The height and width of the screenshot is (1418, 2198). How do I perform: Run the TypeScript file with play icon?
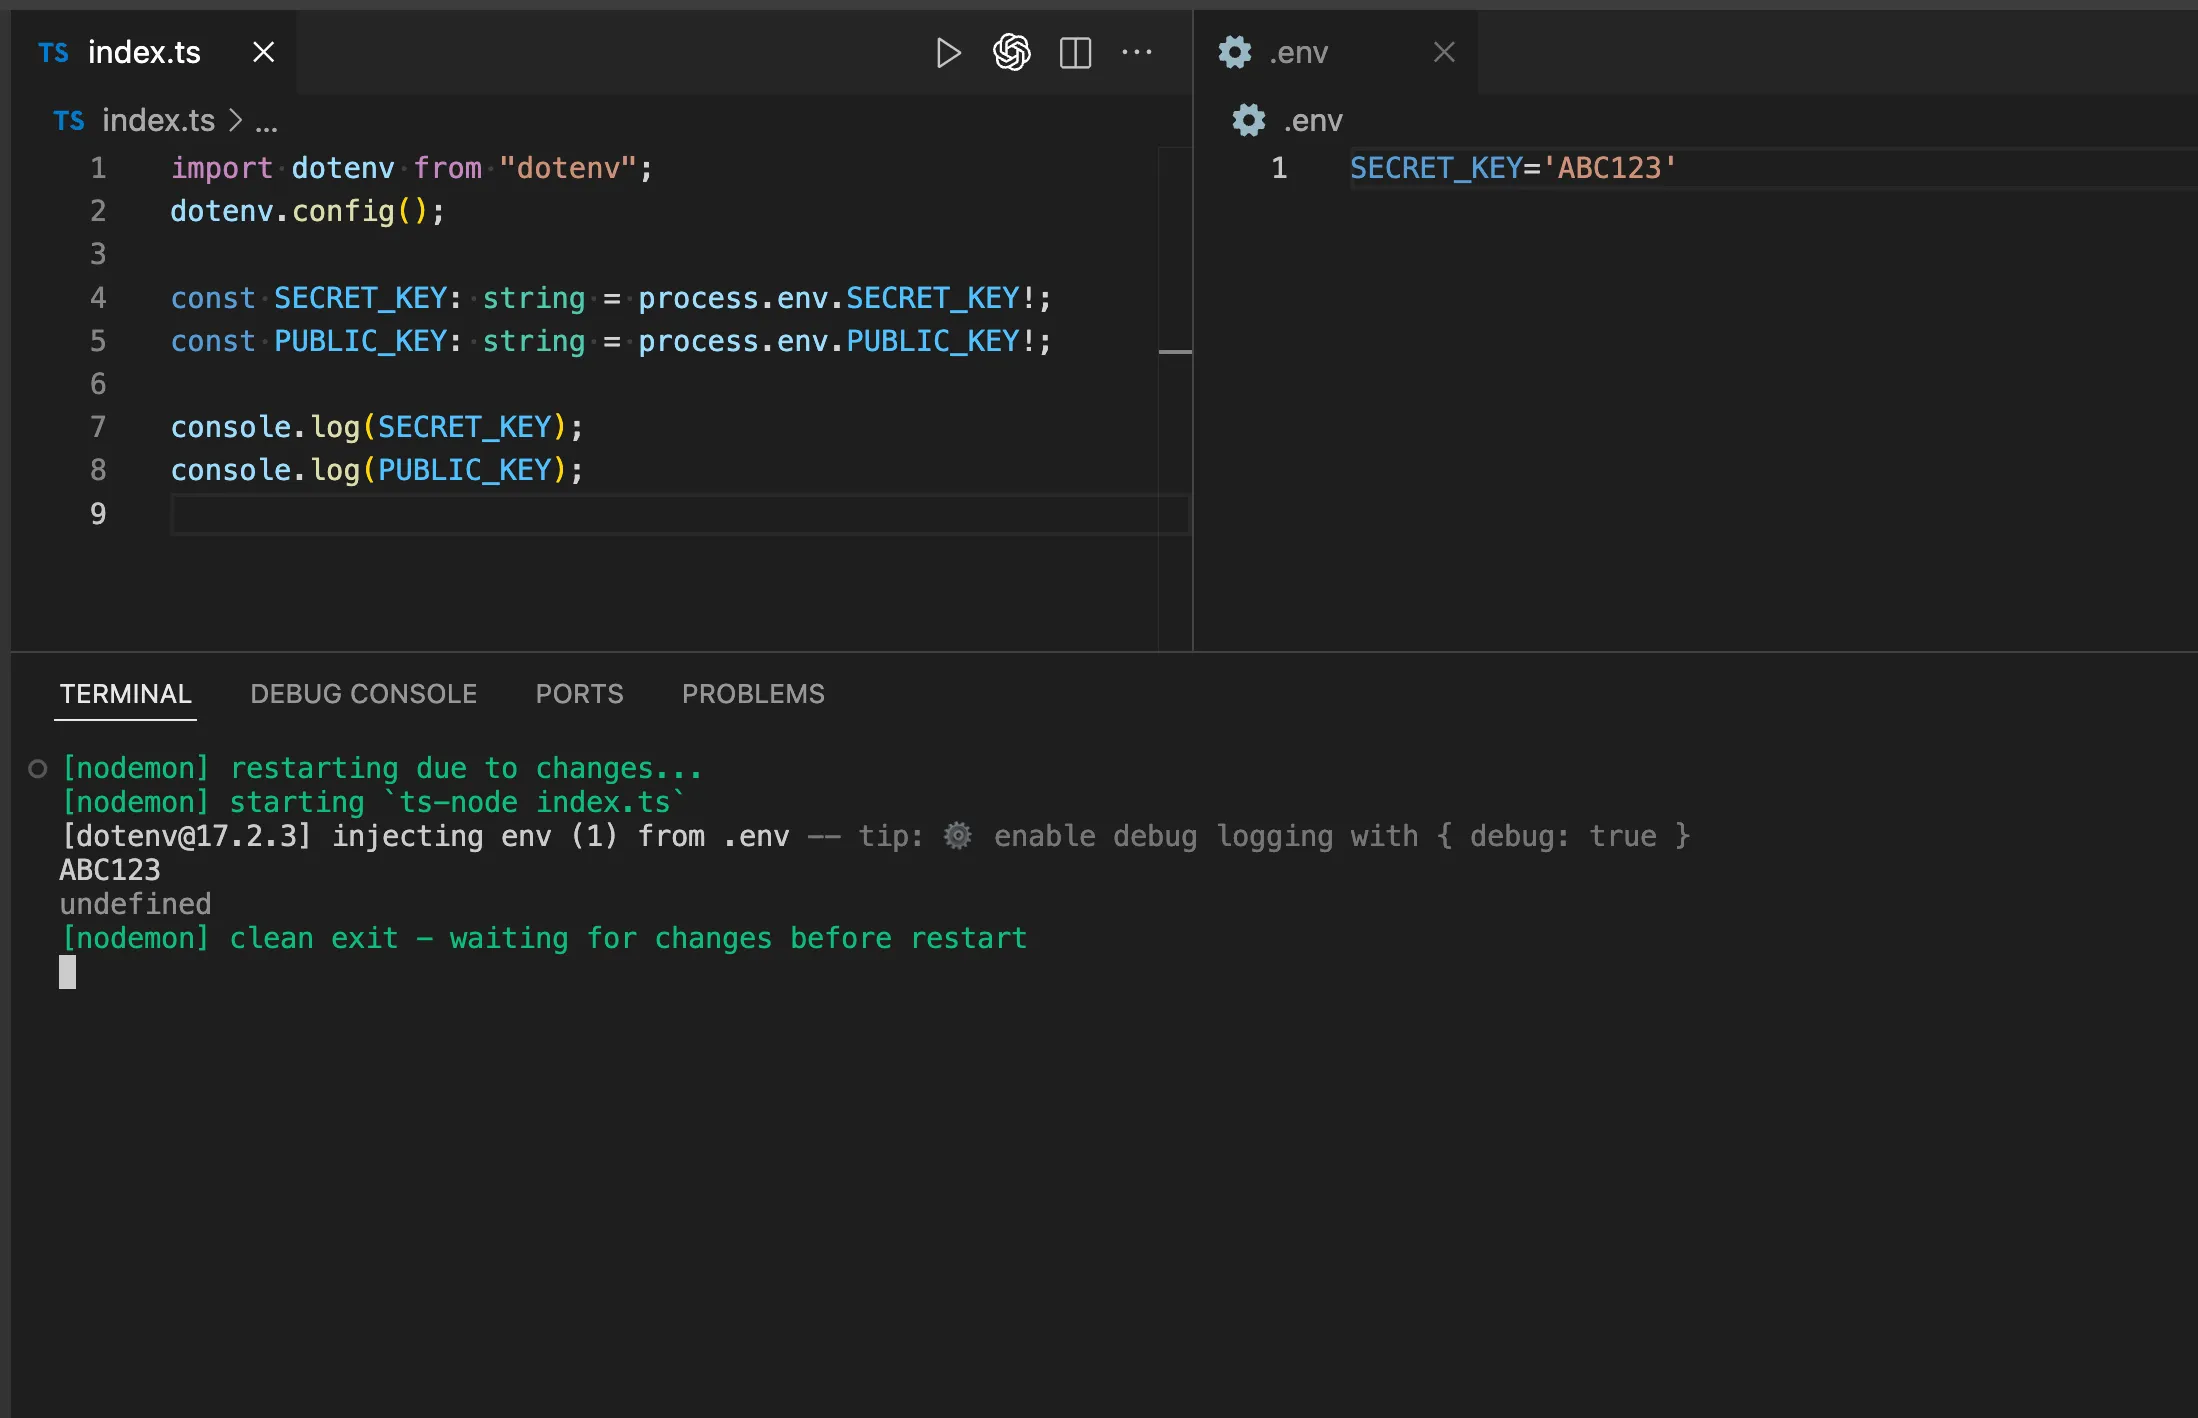point(947,53)
